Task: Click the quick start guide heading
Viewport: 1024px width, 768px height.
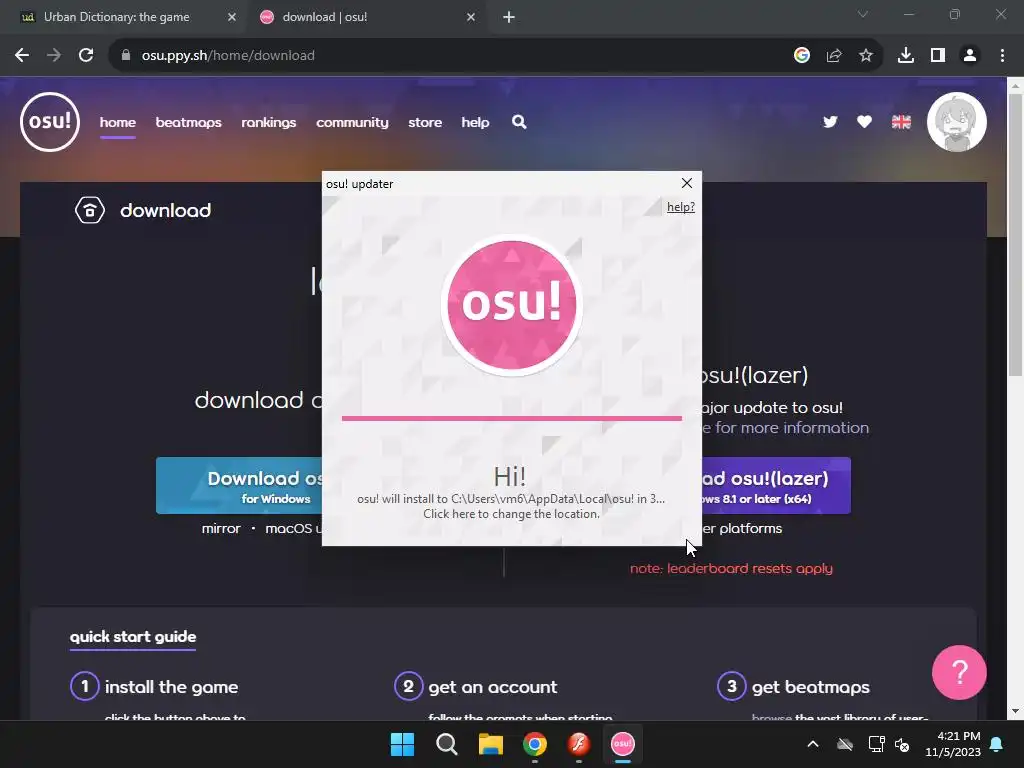Action: (133, 637)
